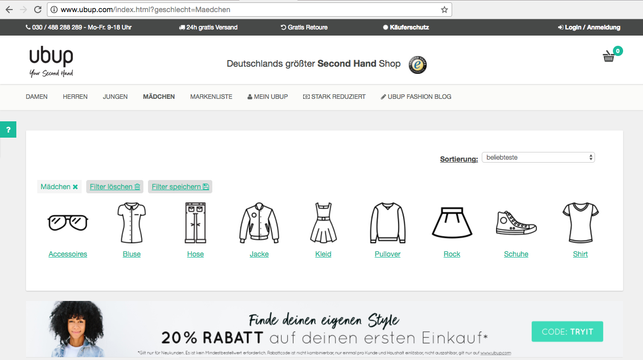643x360 pixels.
Task: Click the Schuhe sneaker icon
Action: tap(516, 223)
